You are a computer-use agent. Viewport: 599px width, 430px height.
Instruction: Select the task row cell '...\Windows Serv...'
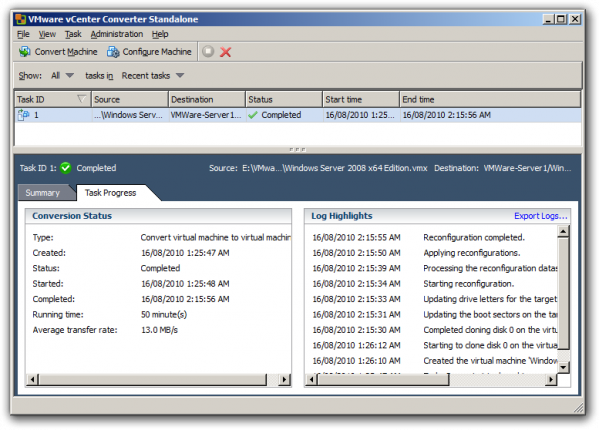pos(129,115)
